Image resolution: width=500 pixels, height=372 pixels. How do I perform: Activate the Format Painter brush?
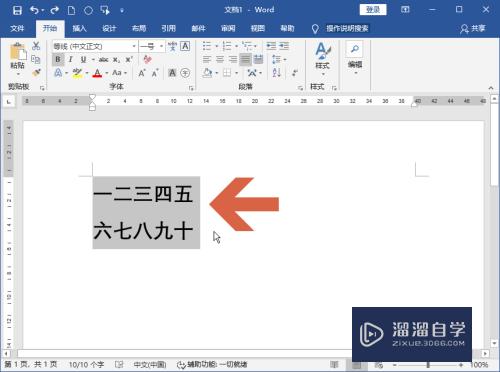36,72
